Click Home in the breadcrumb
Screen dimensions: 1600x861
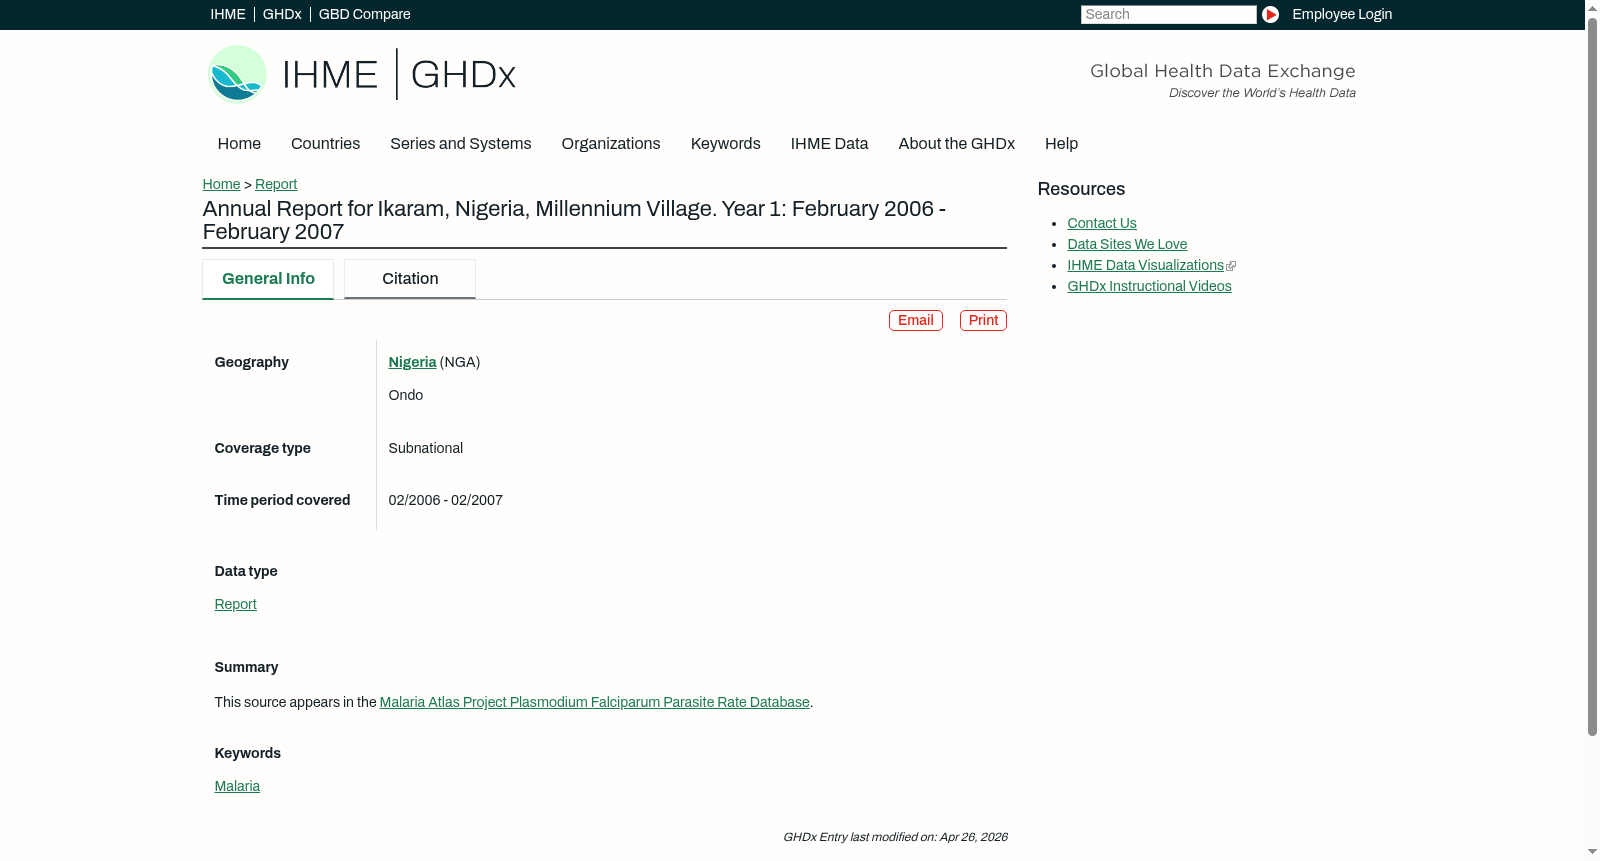[221, 184]
